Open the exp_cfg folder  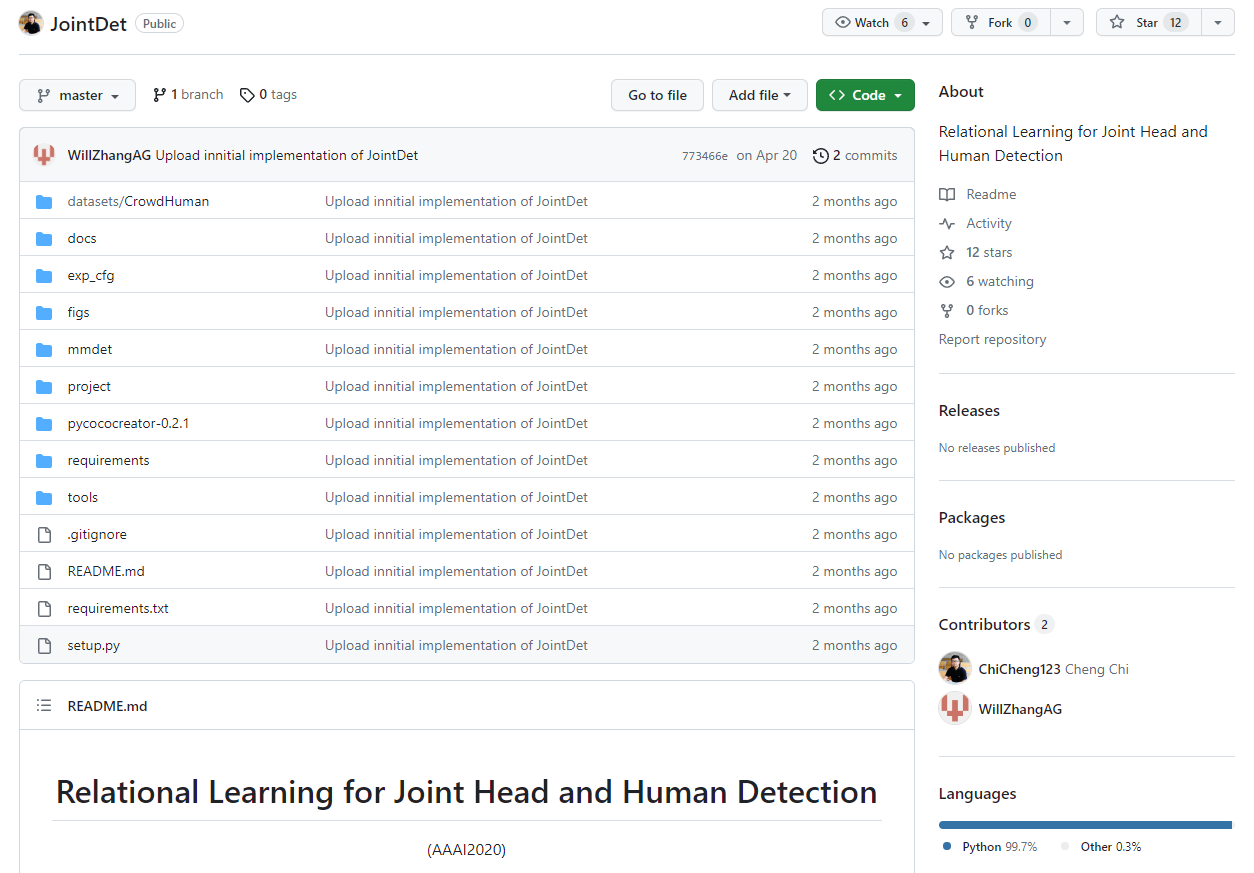tap(91, 275)
